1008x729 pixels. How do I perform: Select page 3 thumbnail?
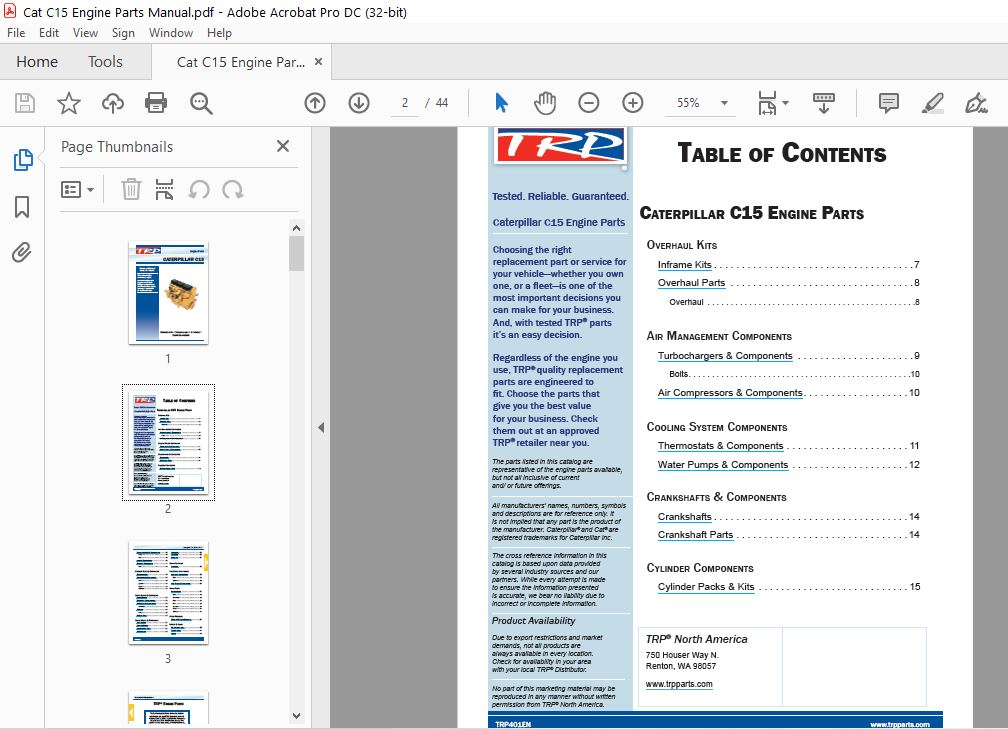[x=168, y=593]
